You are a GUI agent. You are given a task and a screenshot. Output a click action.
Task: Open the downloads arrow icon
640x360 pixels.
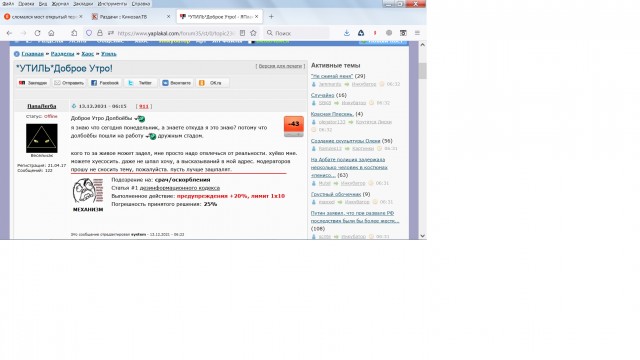(x=347, y=33)
